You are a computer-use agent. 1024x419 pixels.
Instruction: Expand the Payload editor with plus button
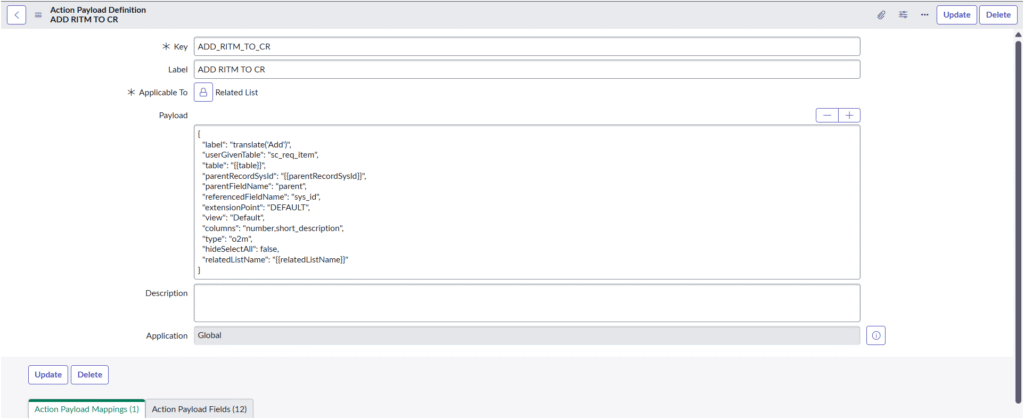tap(849, 115)
